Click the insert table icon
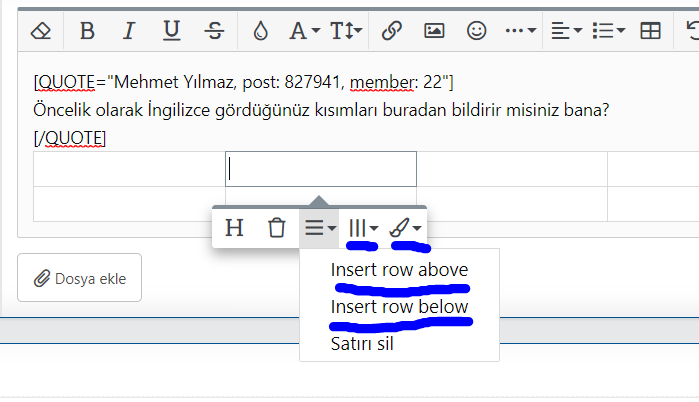Image resolution: width=699 pixels, height=402 pixels. pyautogui.click(x=651, y=31)
